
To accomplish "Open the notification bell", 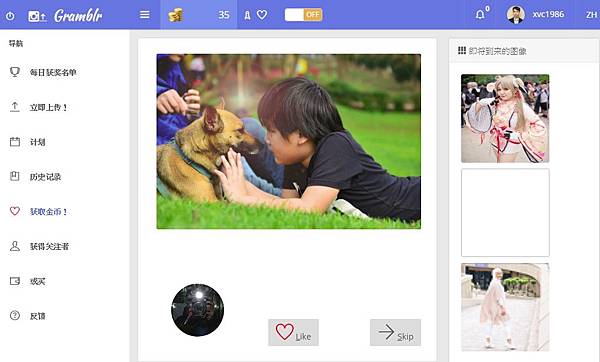I will [480, 15].
